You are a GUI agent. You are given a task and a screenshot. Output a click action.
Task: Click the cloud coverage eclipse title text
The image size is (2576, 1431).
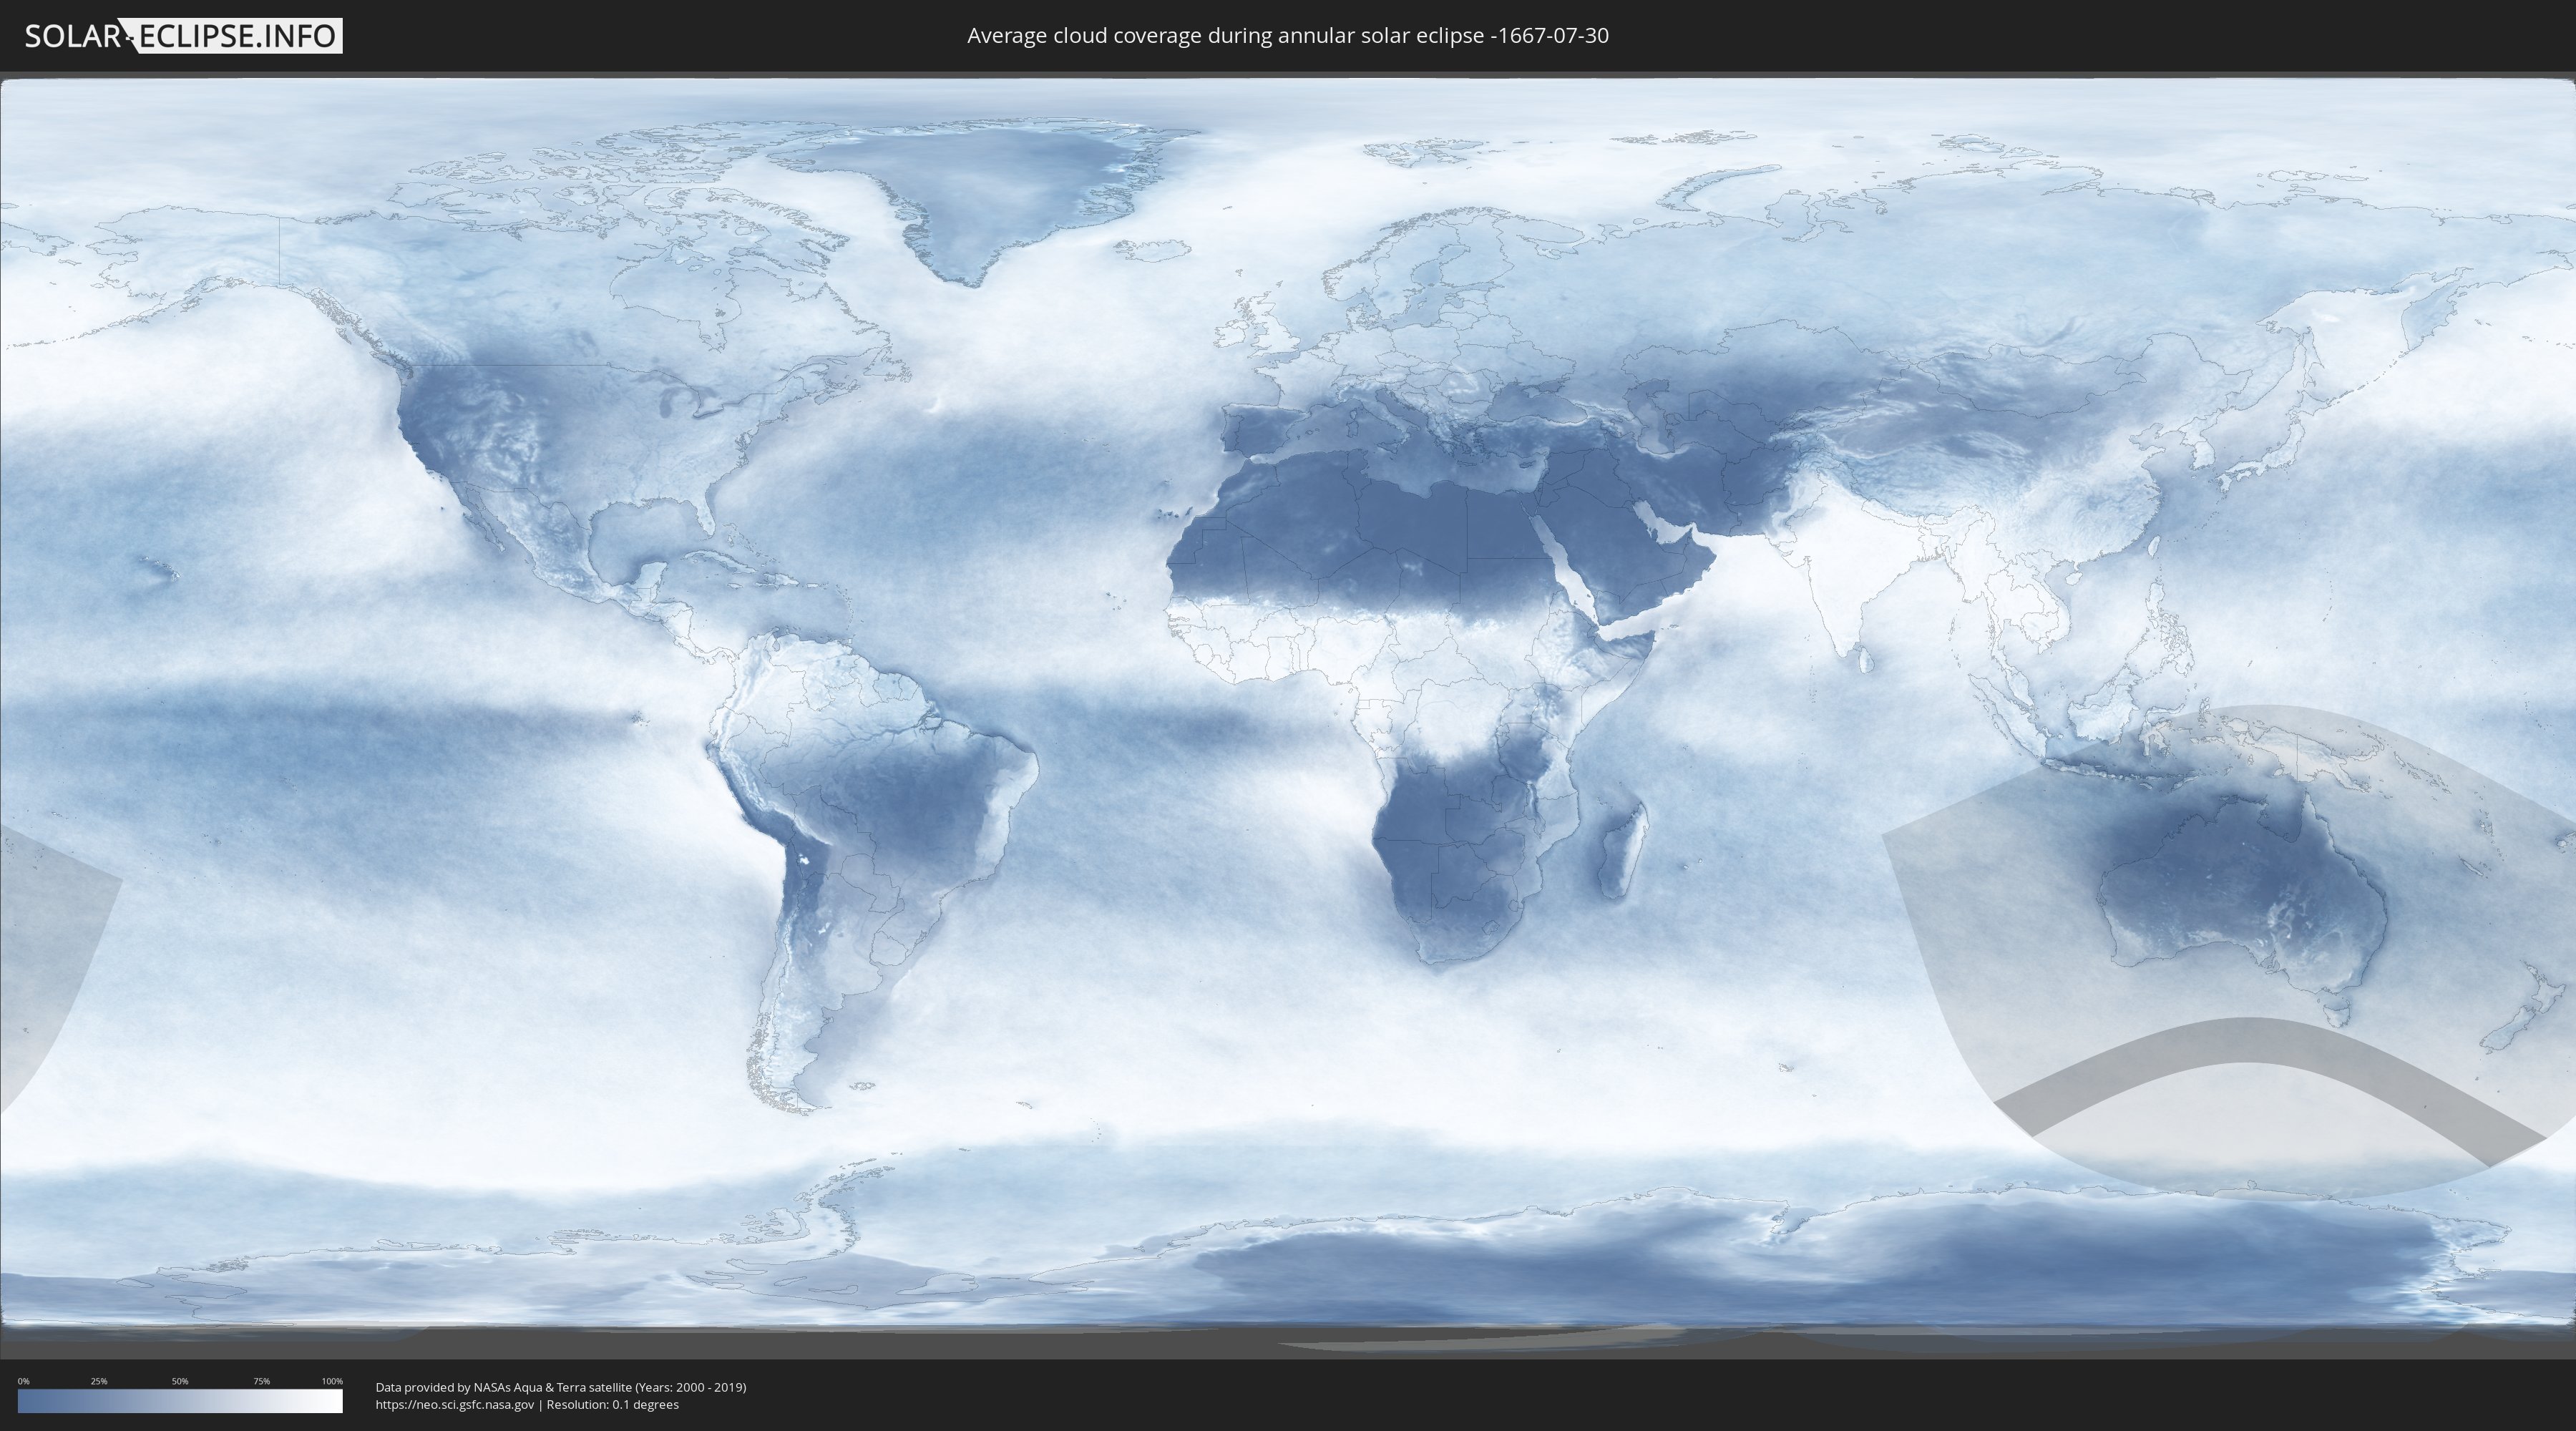pos(1288,36)
